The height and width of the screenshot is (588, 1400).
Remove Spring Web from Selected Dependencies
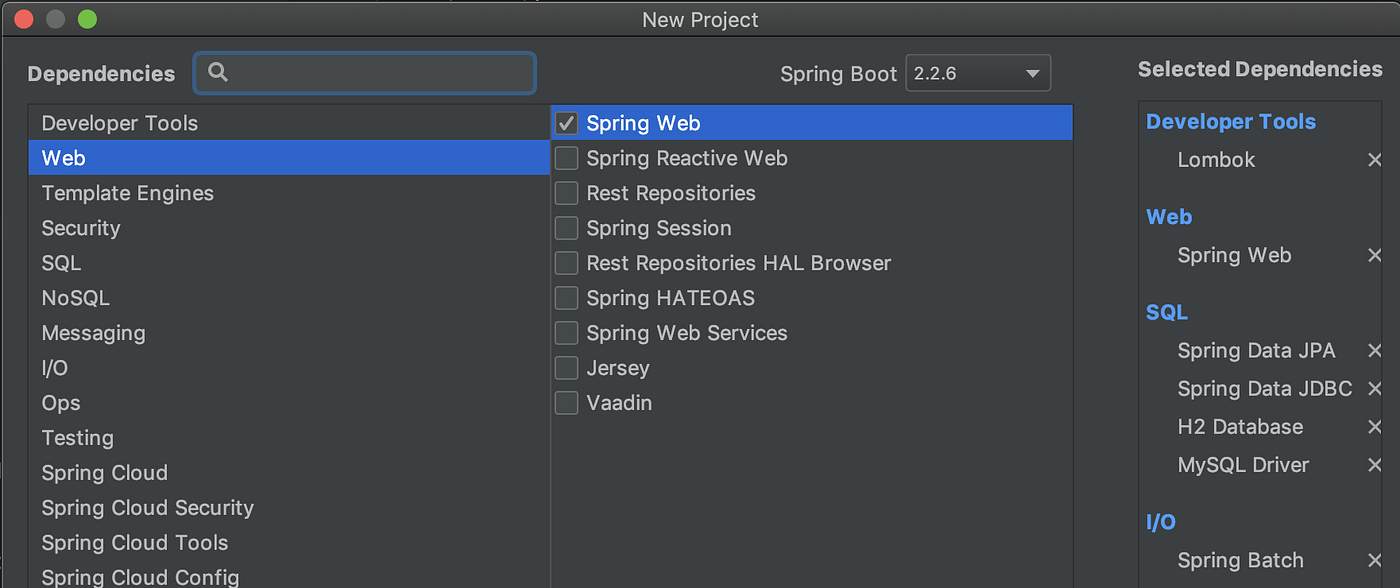tap(1375, 256)
